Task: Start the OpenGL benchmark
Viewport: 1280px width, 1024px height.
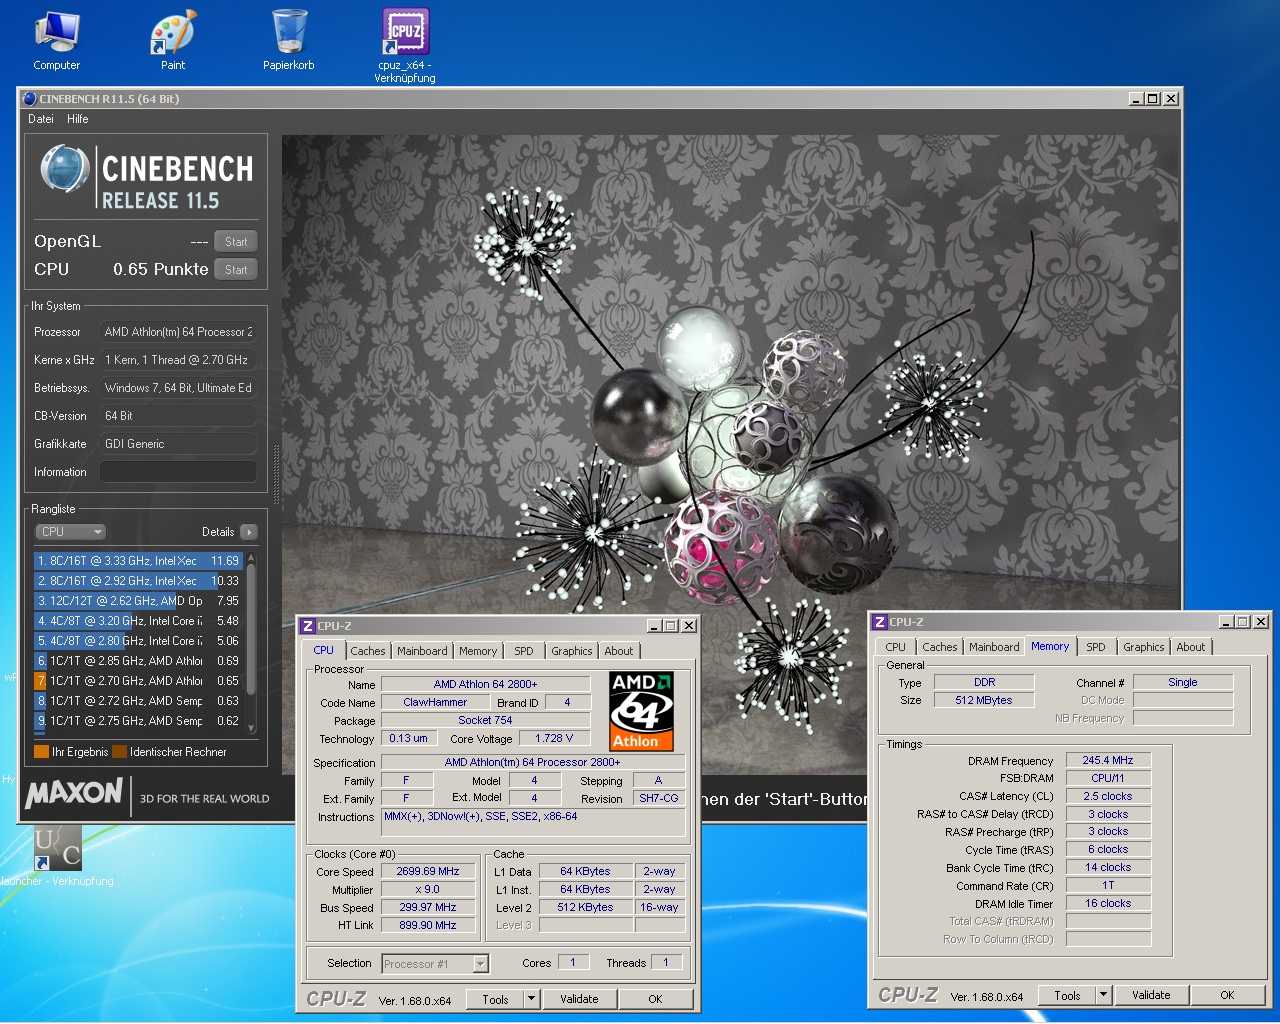Action: [x=236, y=242]
